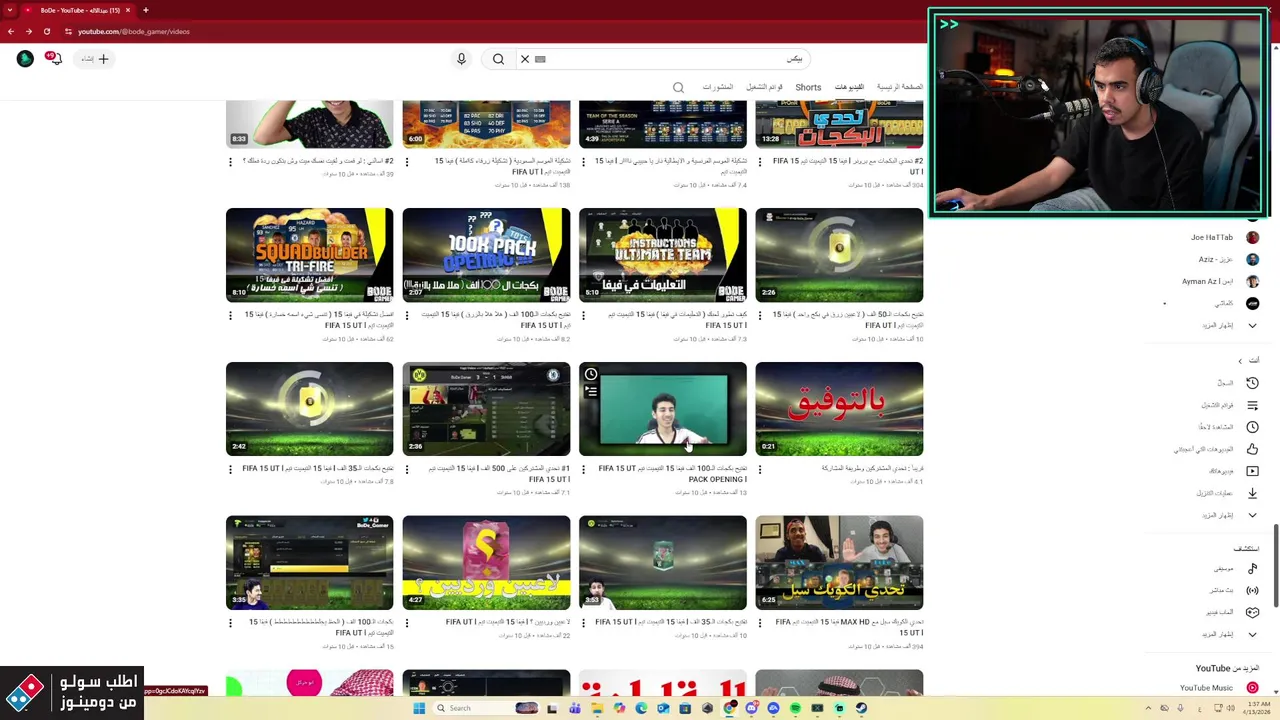Open the playlists channel tab
This screenshot has width=1280, height=720.
point(764,87)
